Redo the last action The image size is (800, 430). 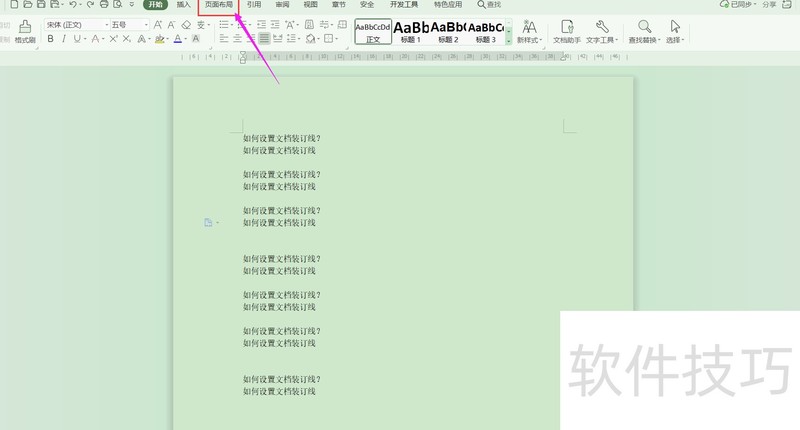point(90,4)
